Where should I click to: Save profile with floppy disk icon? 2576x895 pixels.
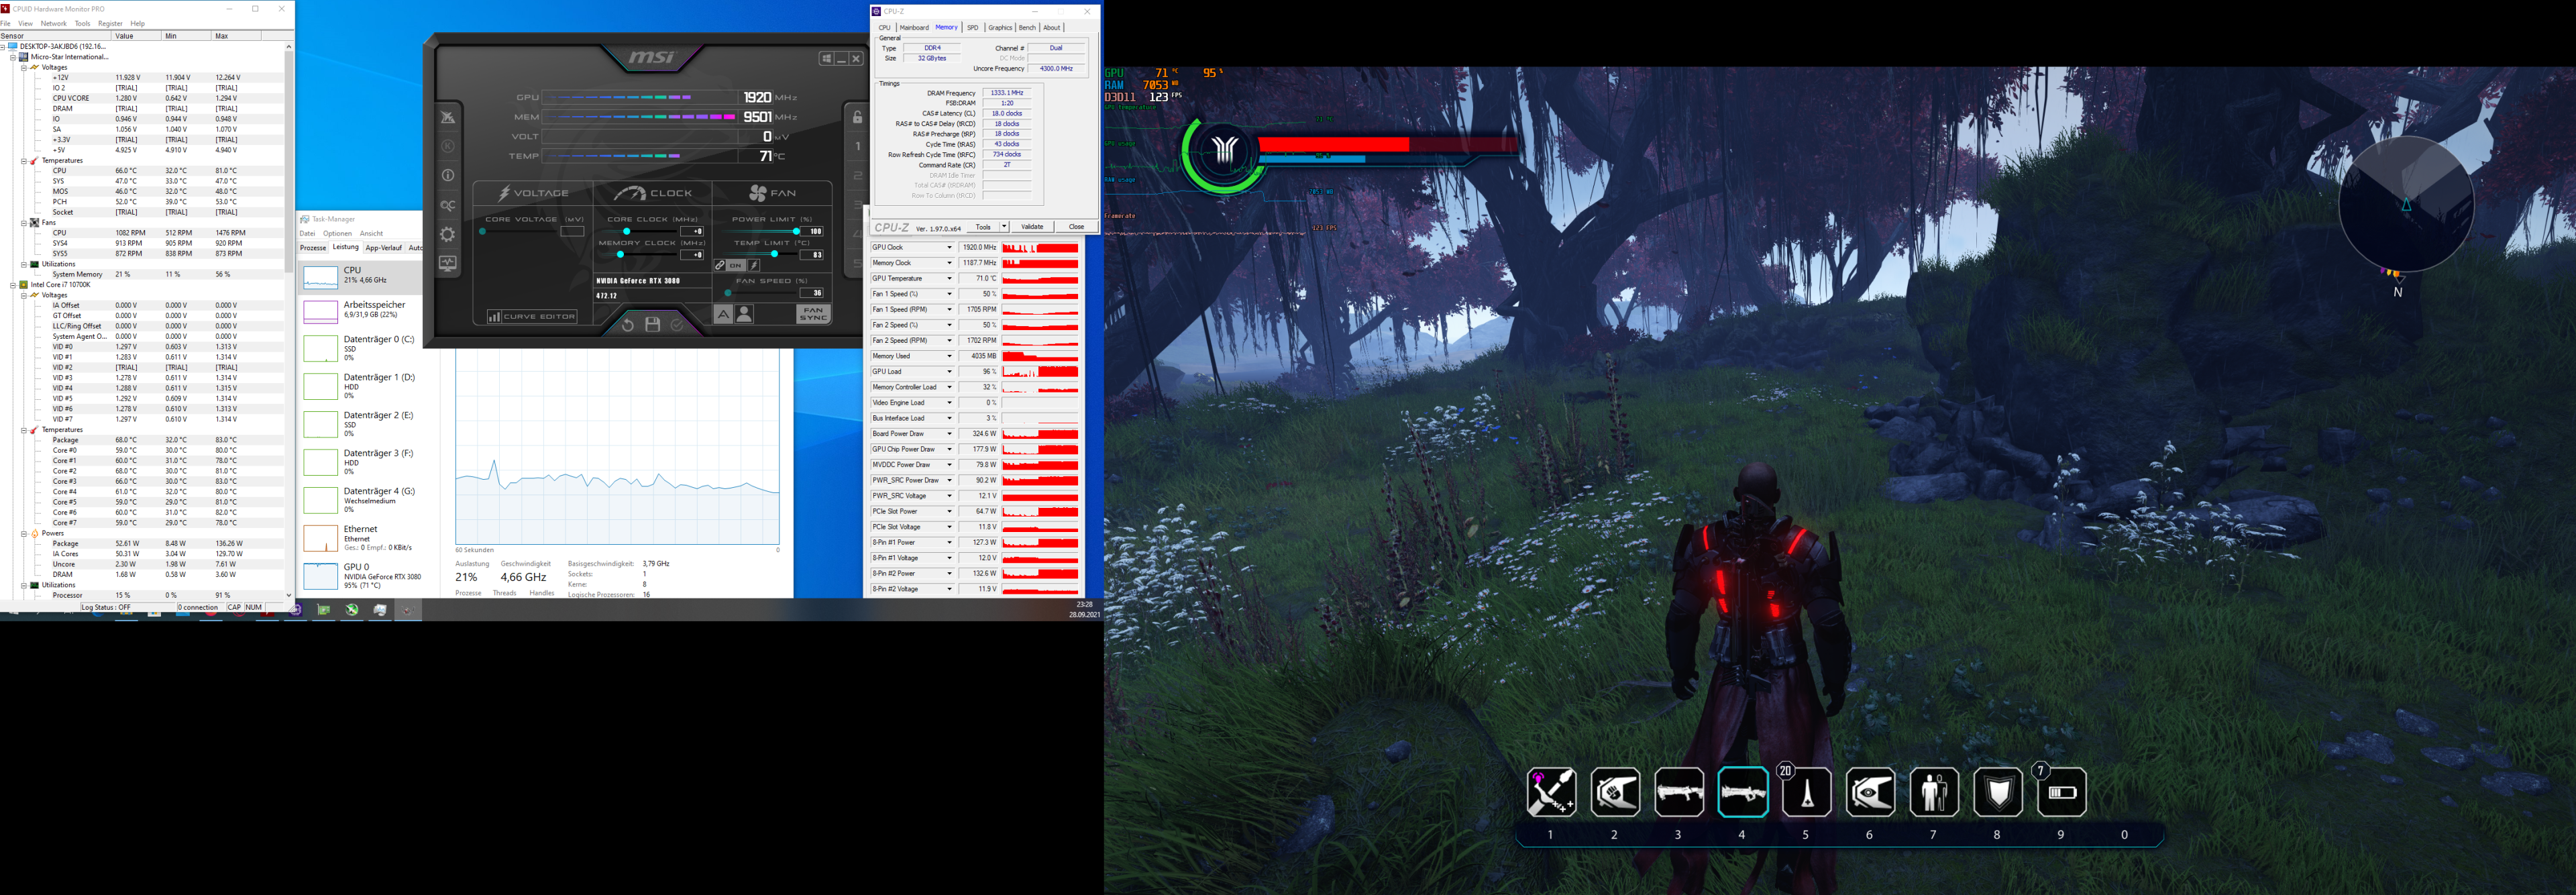pos(653,324)
